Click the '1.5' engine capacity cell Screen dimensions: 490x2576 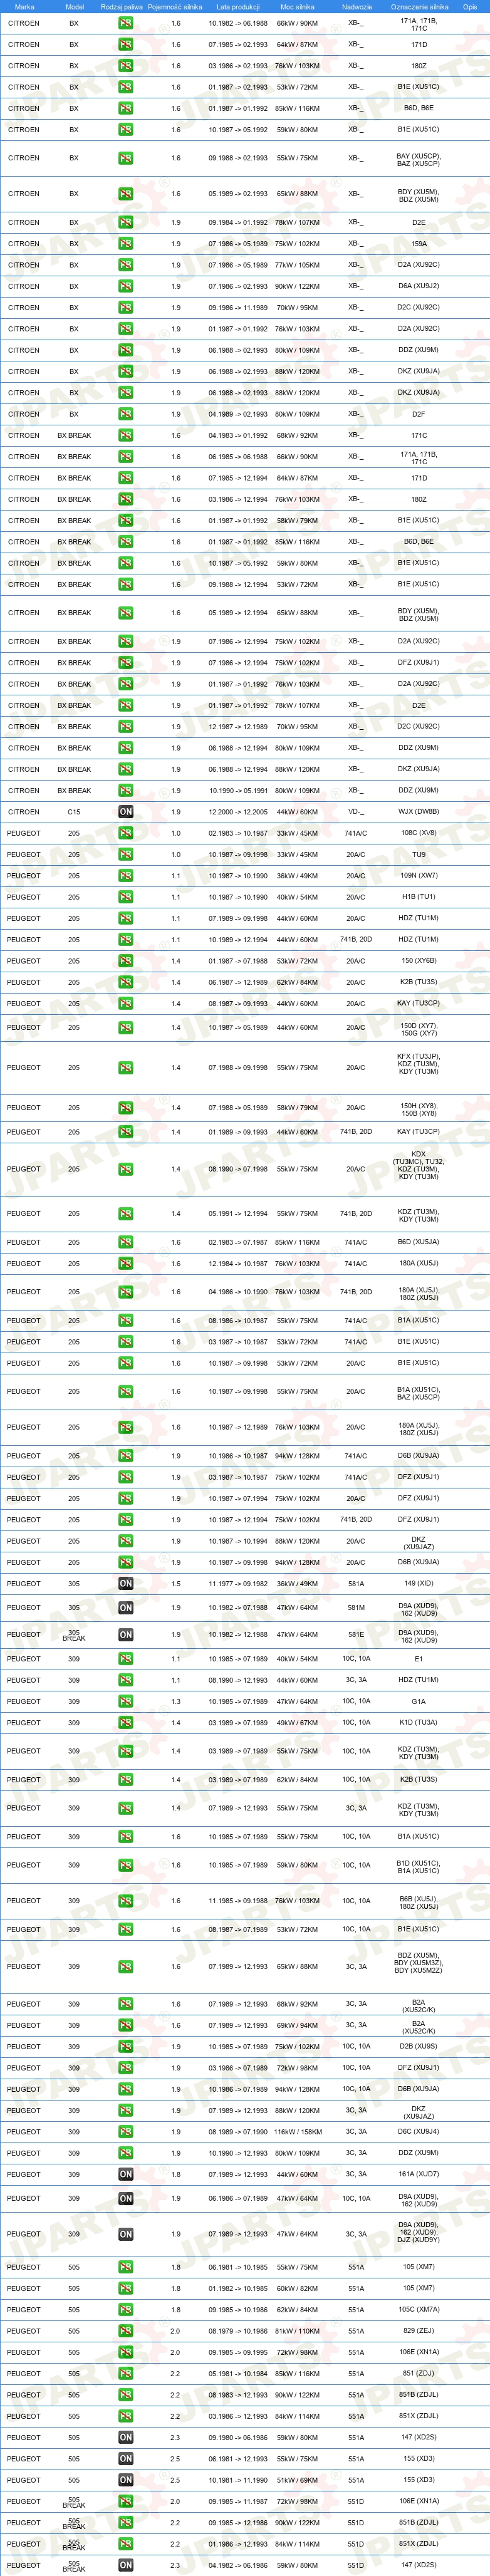click(176, 1583)
